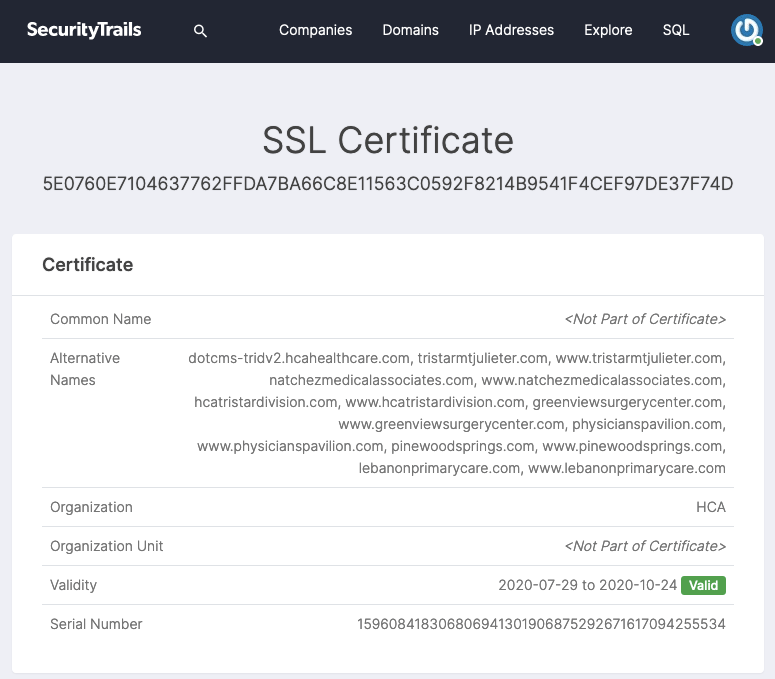This screenshot has height=679, width=775.
Task: Click the Serial Number row label
Action: click(96, 624)
